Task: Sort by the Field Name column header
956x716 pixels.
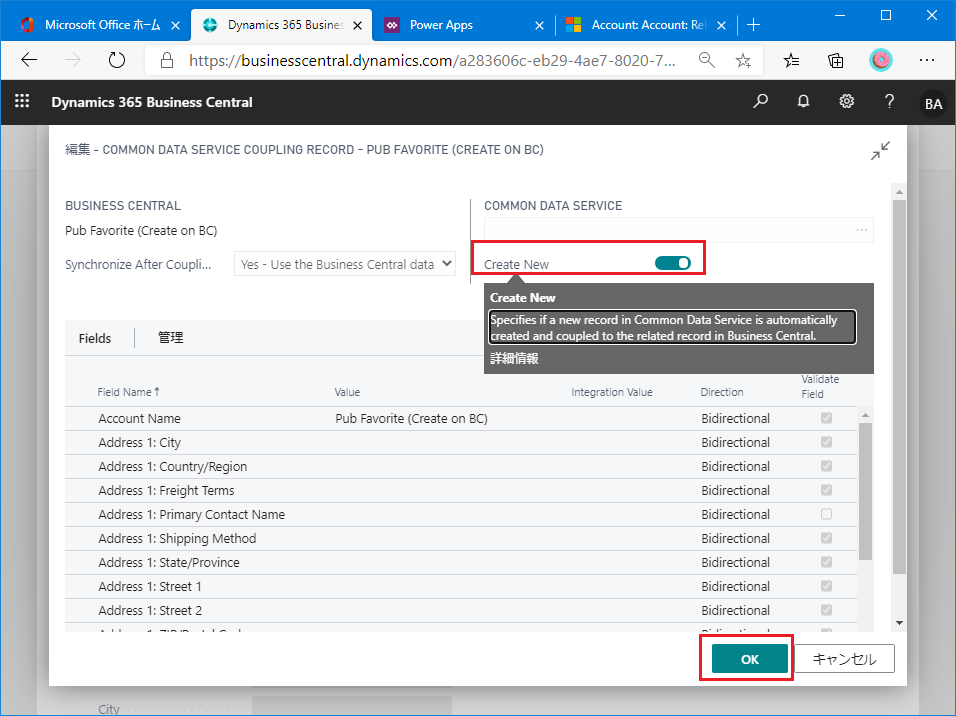Action: click(x=128, y=392)
